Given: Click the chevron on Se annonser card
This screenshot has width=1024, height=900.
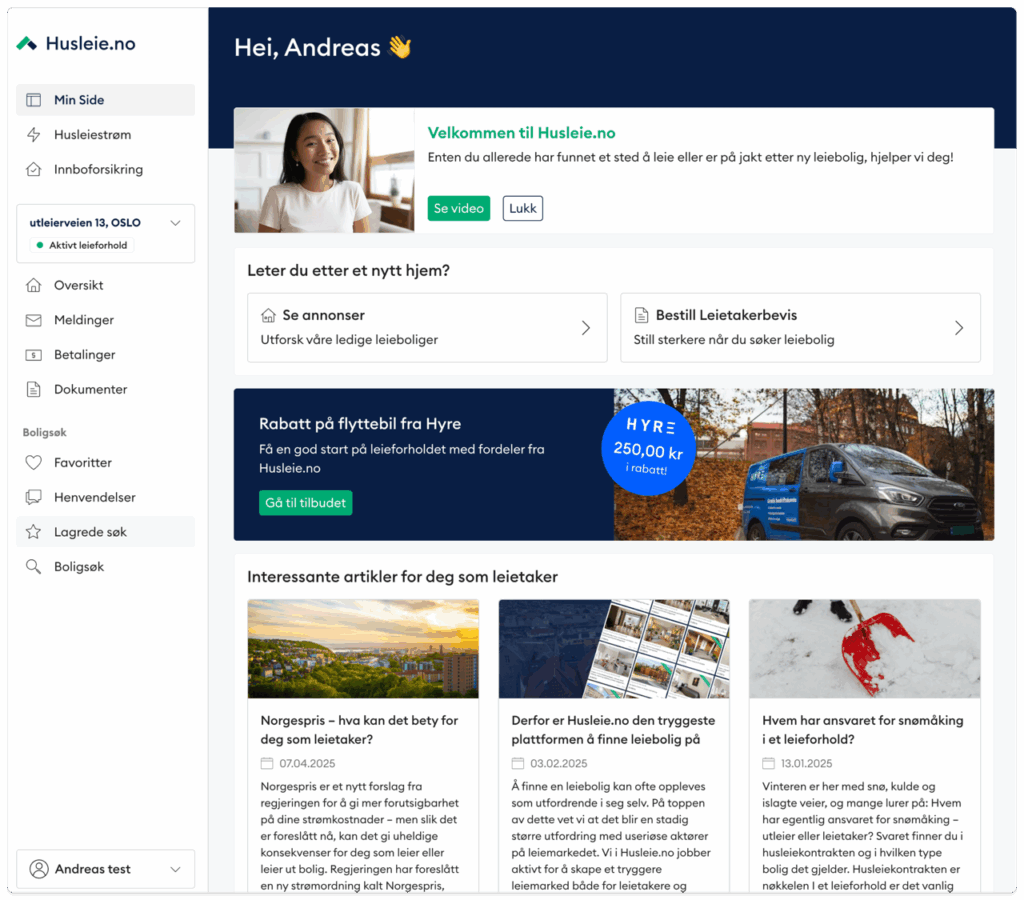Looking at the screenshot, I should click(586, 328).
